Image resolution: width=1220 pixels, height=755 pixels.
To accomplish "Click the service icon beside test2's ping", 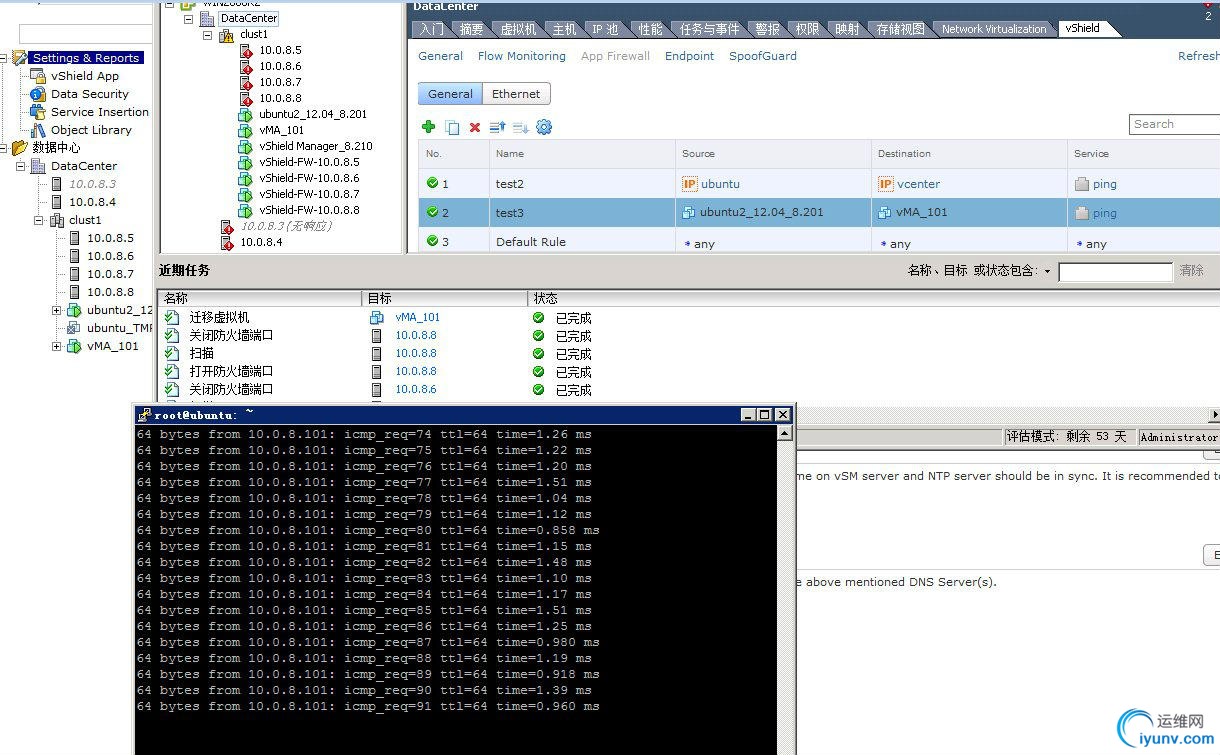I will click(1081, 184).
